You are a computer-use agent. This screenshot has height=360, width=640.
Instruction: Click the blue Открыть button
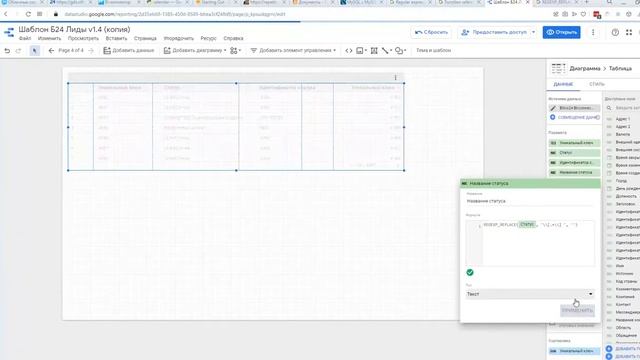click(561, 32)
